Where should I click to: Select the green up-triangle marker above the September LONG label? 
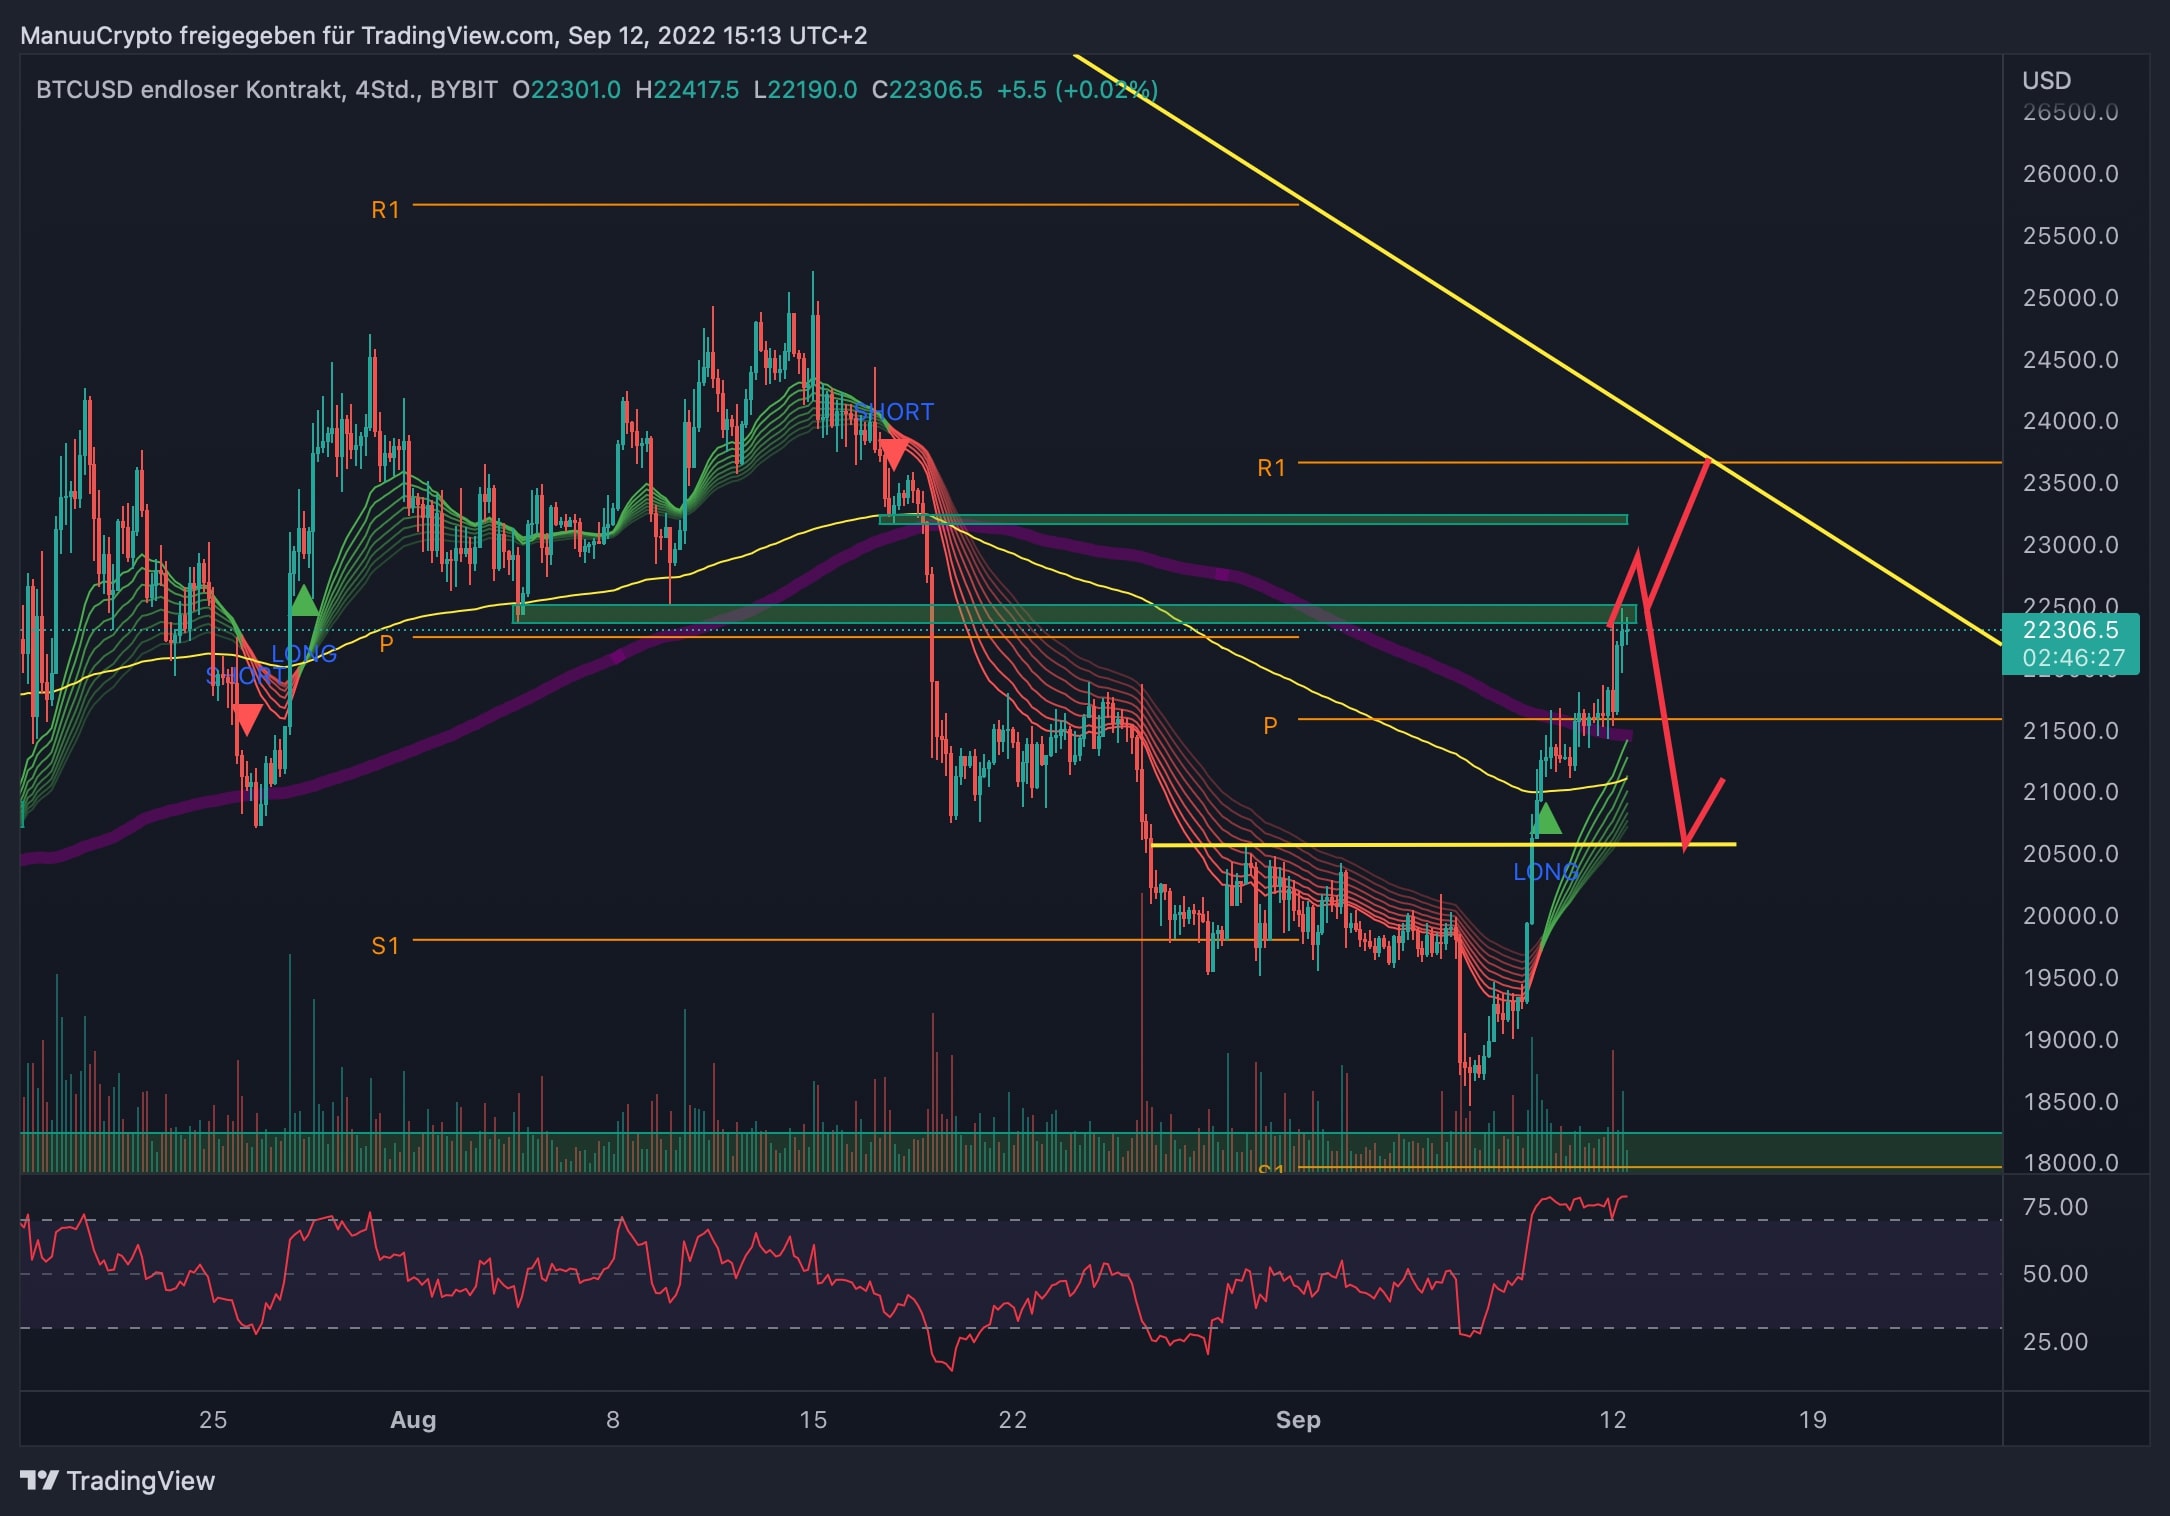click(x=1546, y=819)
